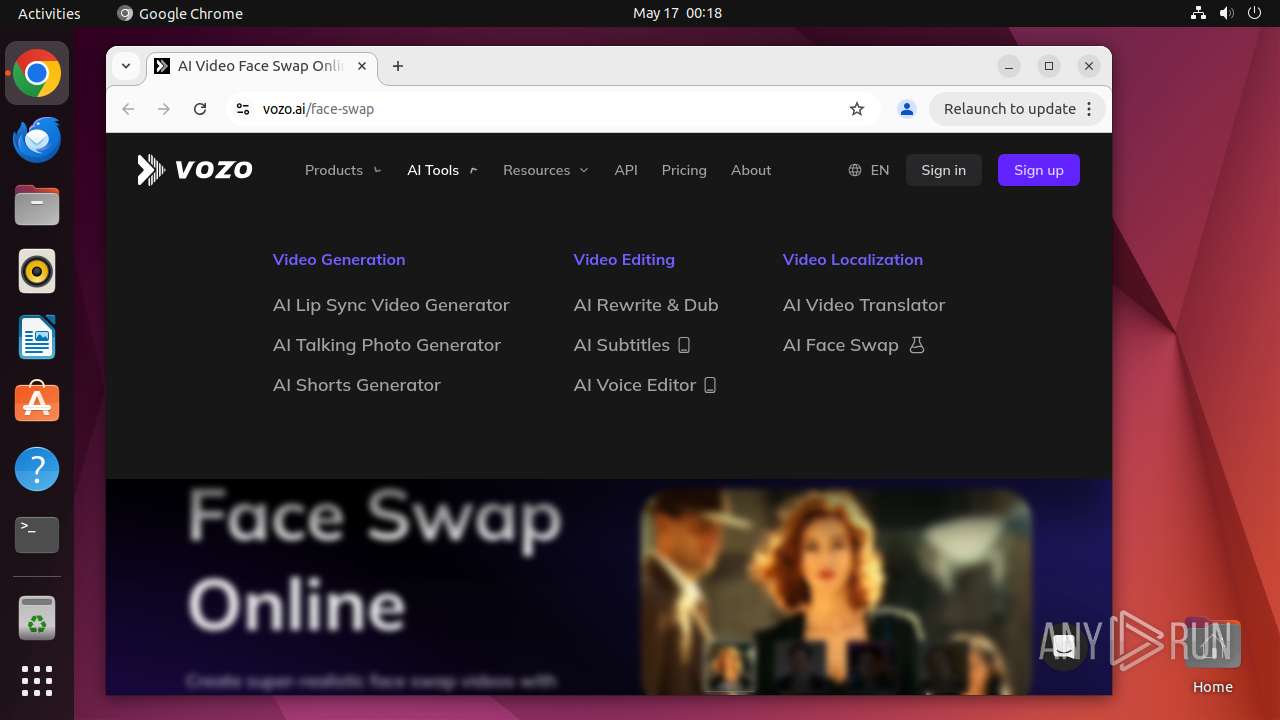Open the Products dropdown menu

click(343, 170)
